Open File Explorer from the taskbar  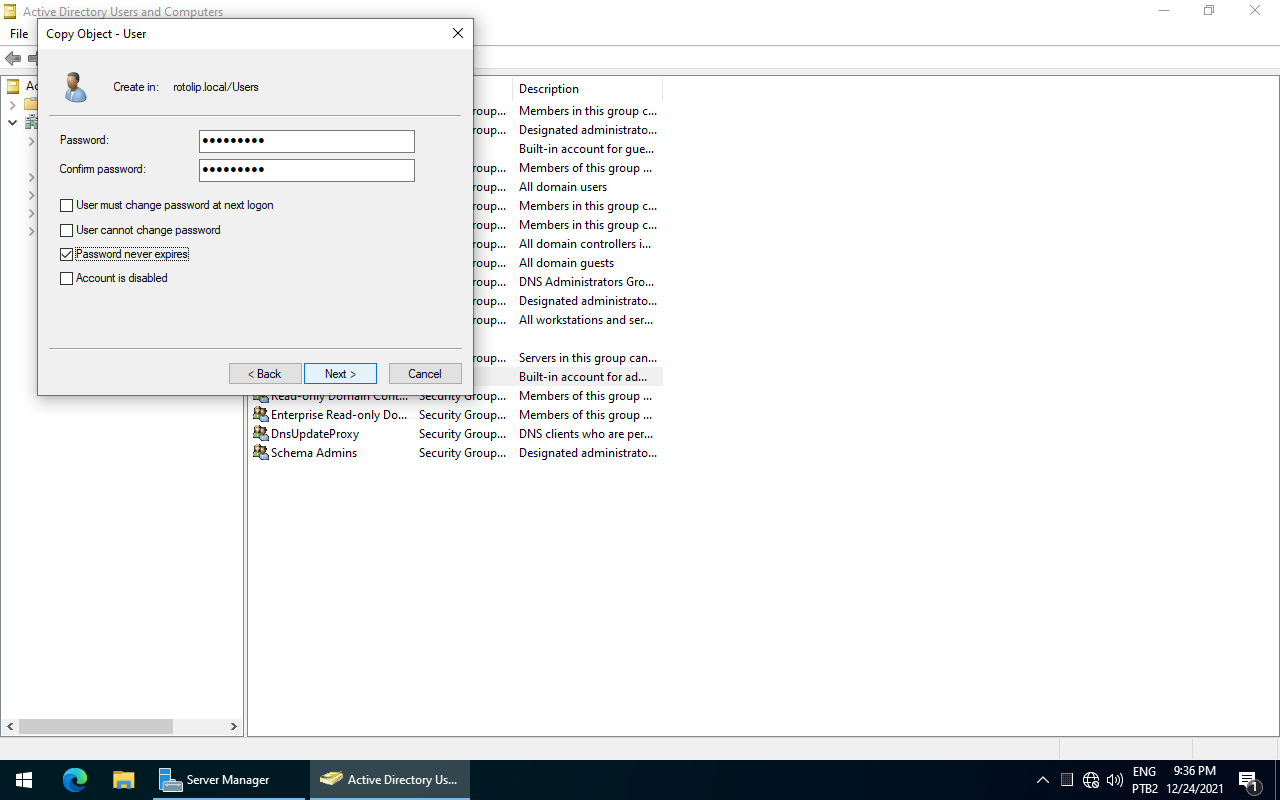click(123, 780)
